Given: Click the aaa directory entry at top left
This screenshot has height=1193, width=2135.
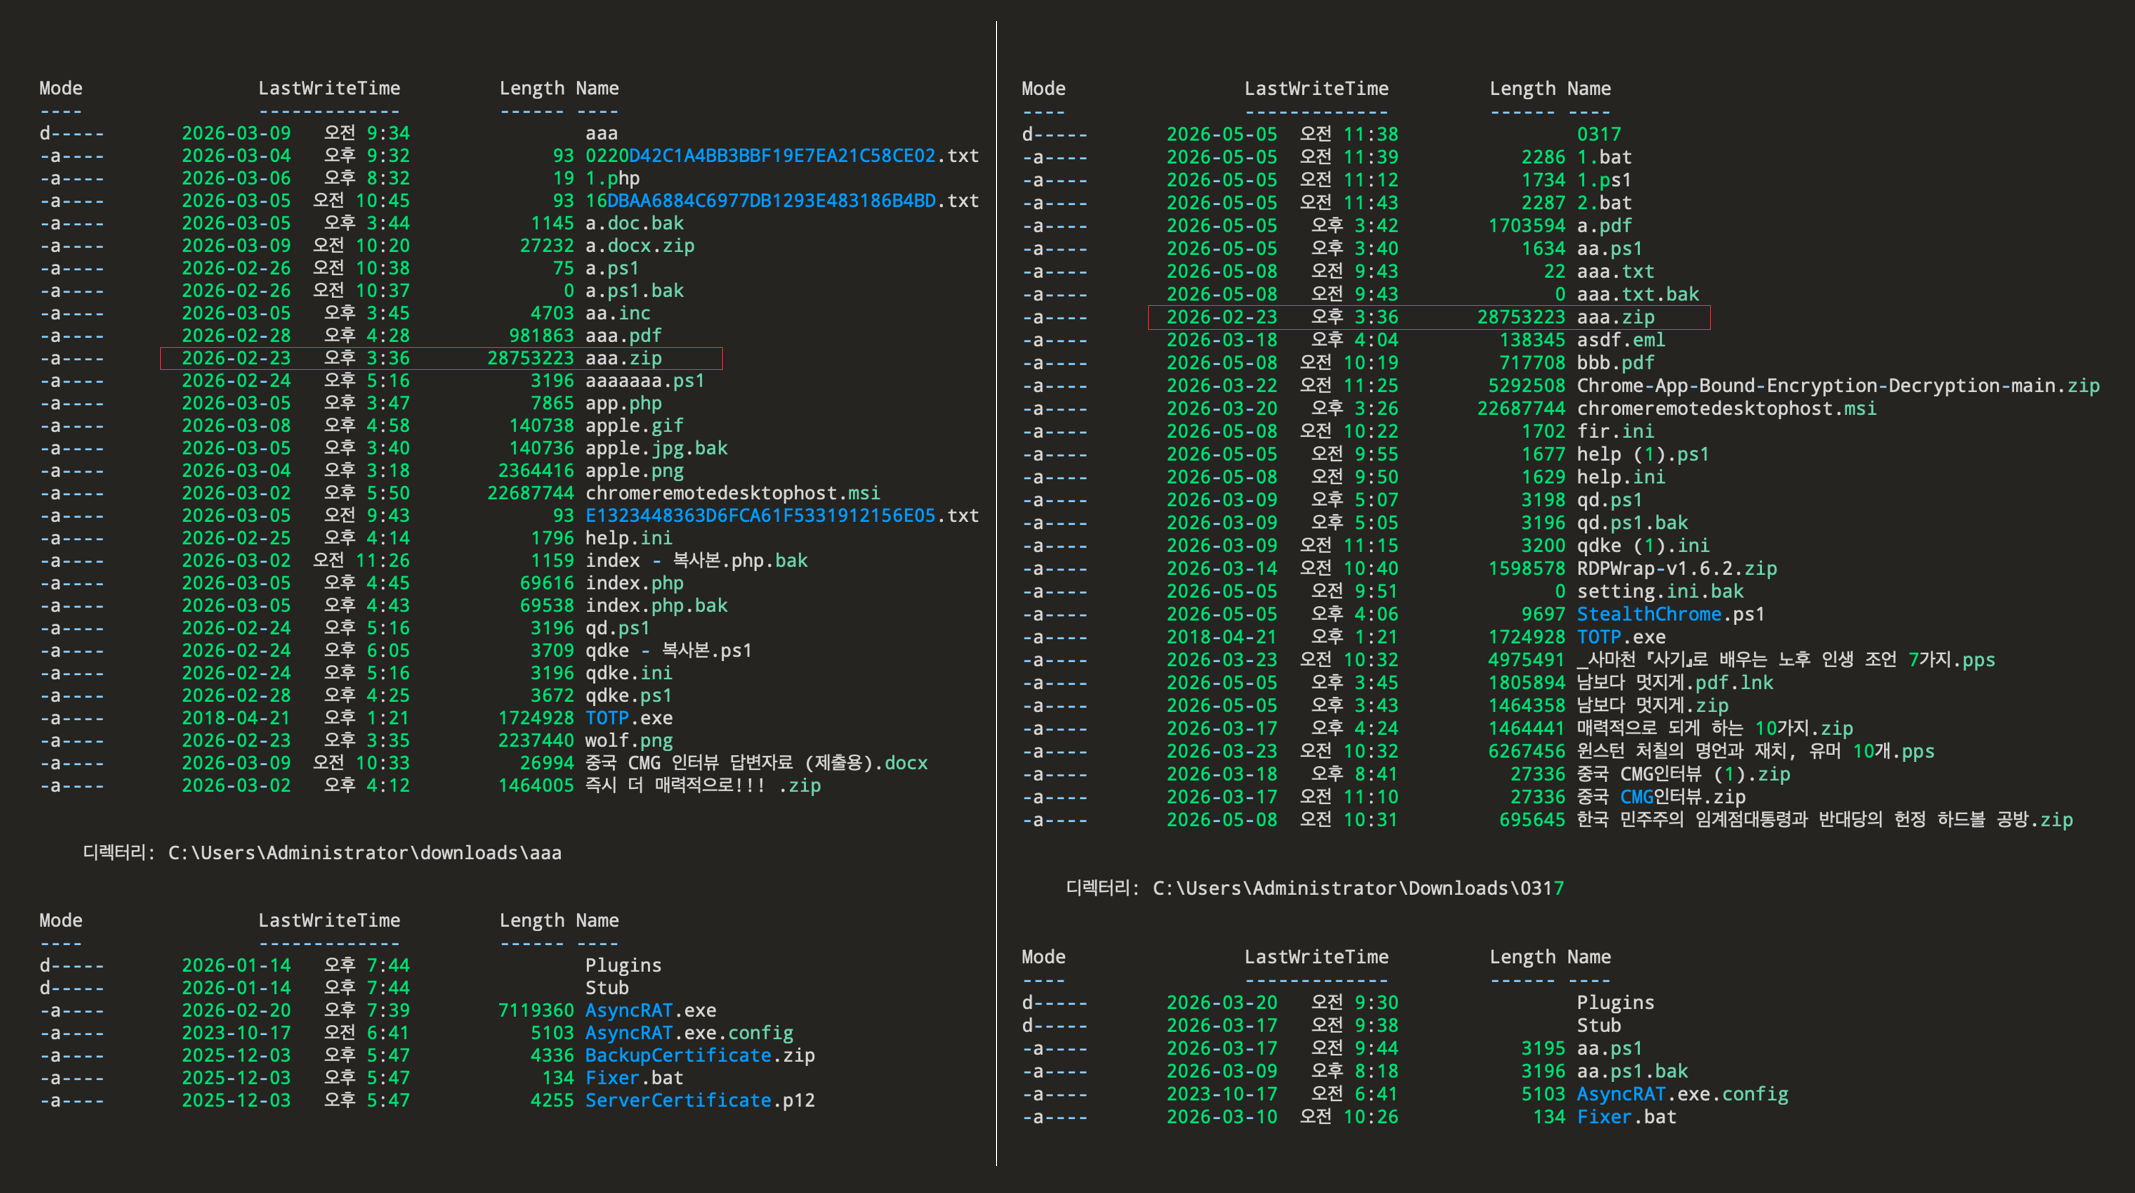Looking at the screenshot, I should pyautogui.click(x=601, y=133).
